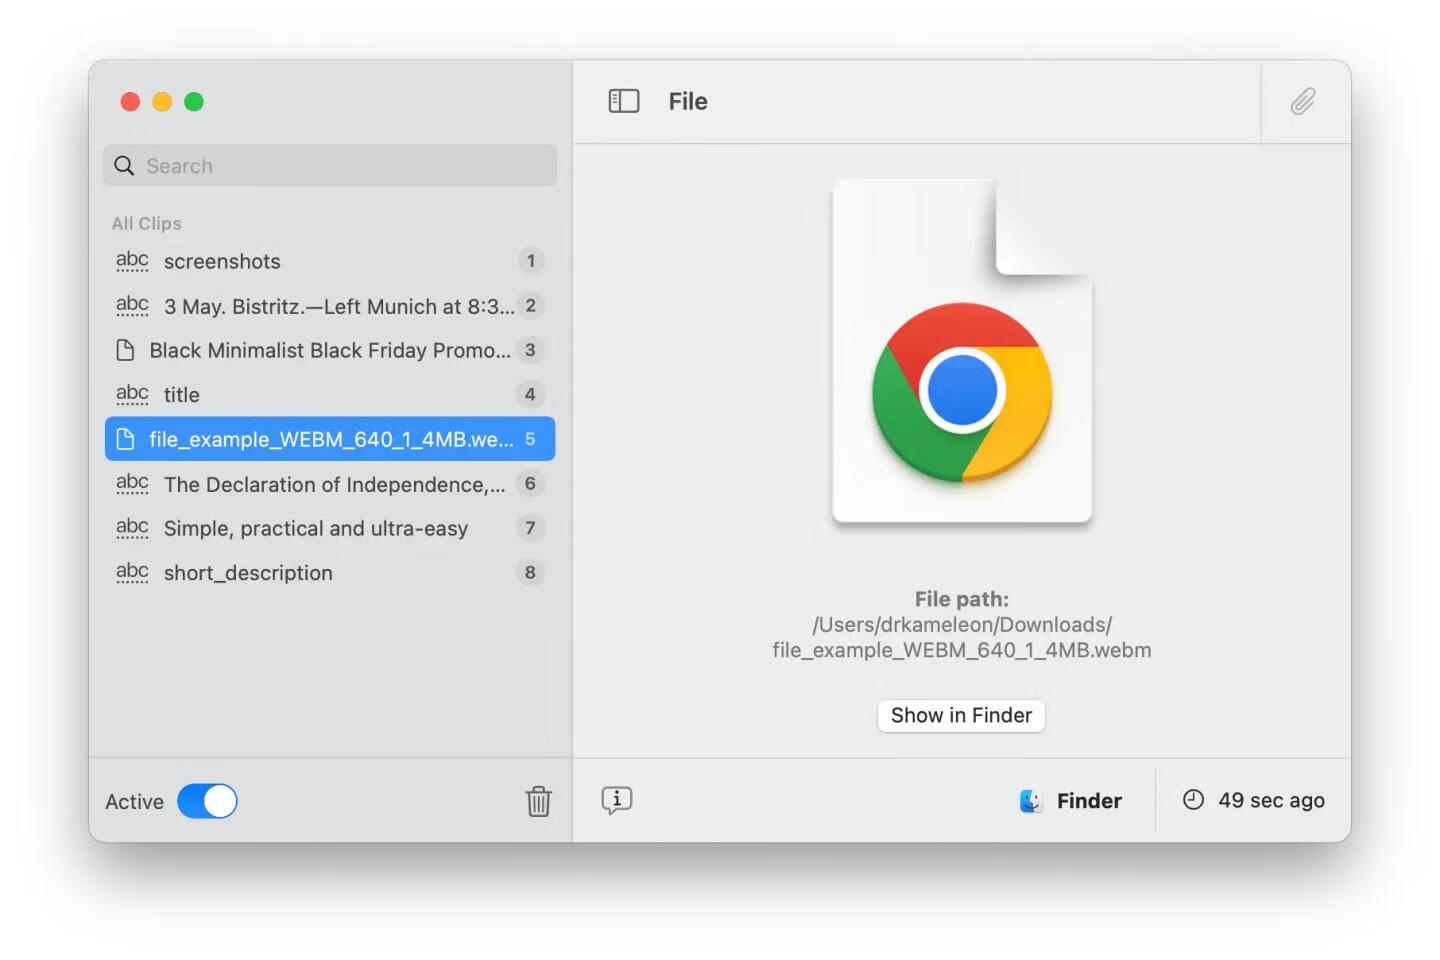Click the clock icon beside timestamp

pos(1193,800)
